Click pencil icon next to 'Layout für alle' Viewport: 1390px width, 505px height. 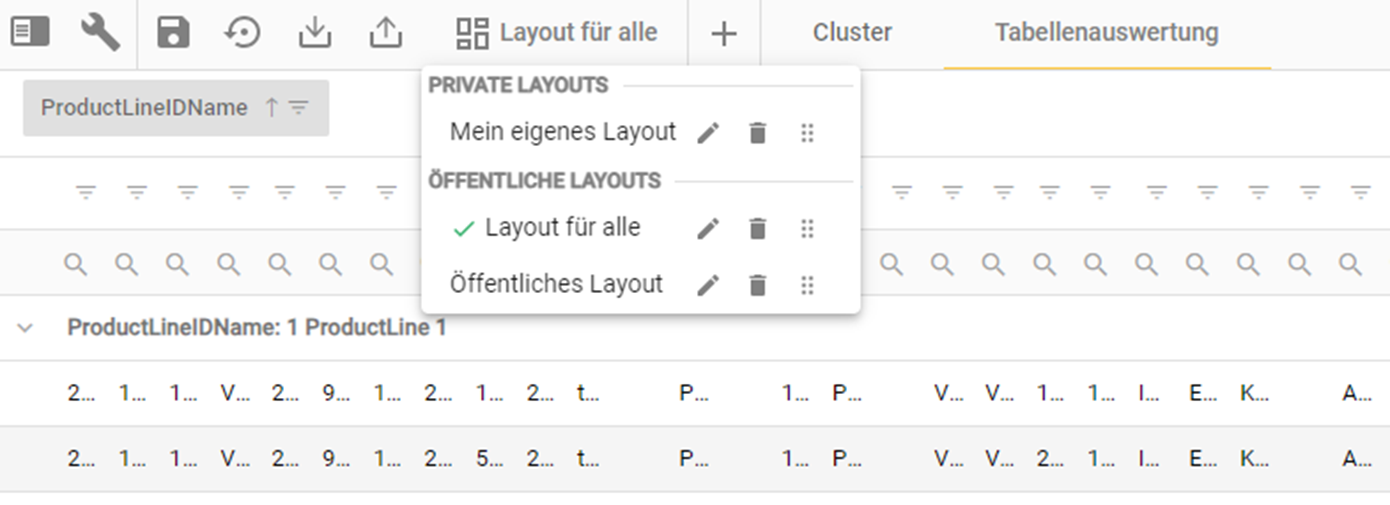tap(708, 230)
